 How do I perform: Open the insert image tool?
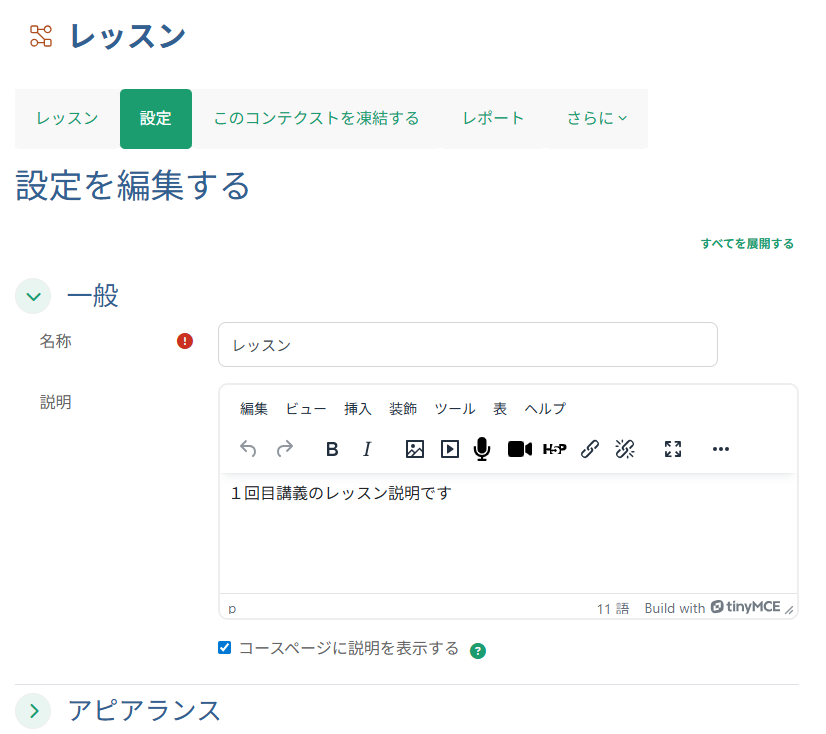click(x=413, y=449)
